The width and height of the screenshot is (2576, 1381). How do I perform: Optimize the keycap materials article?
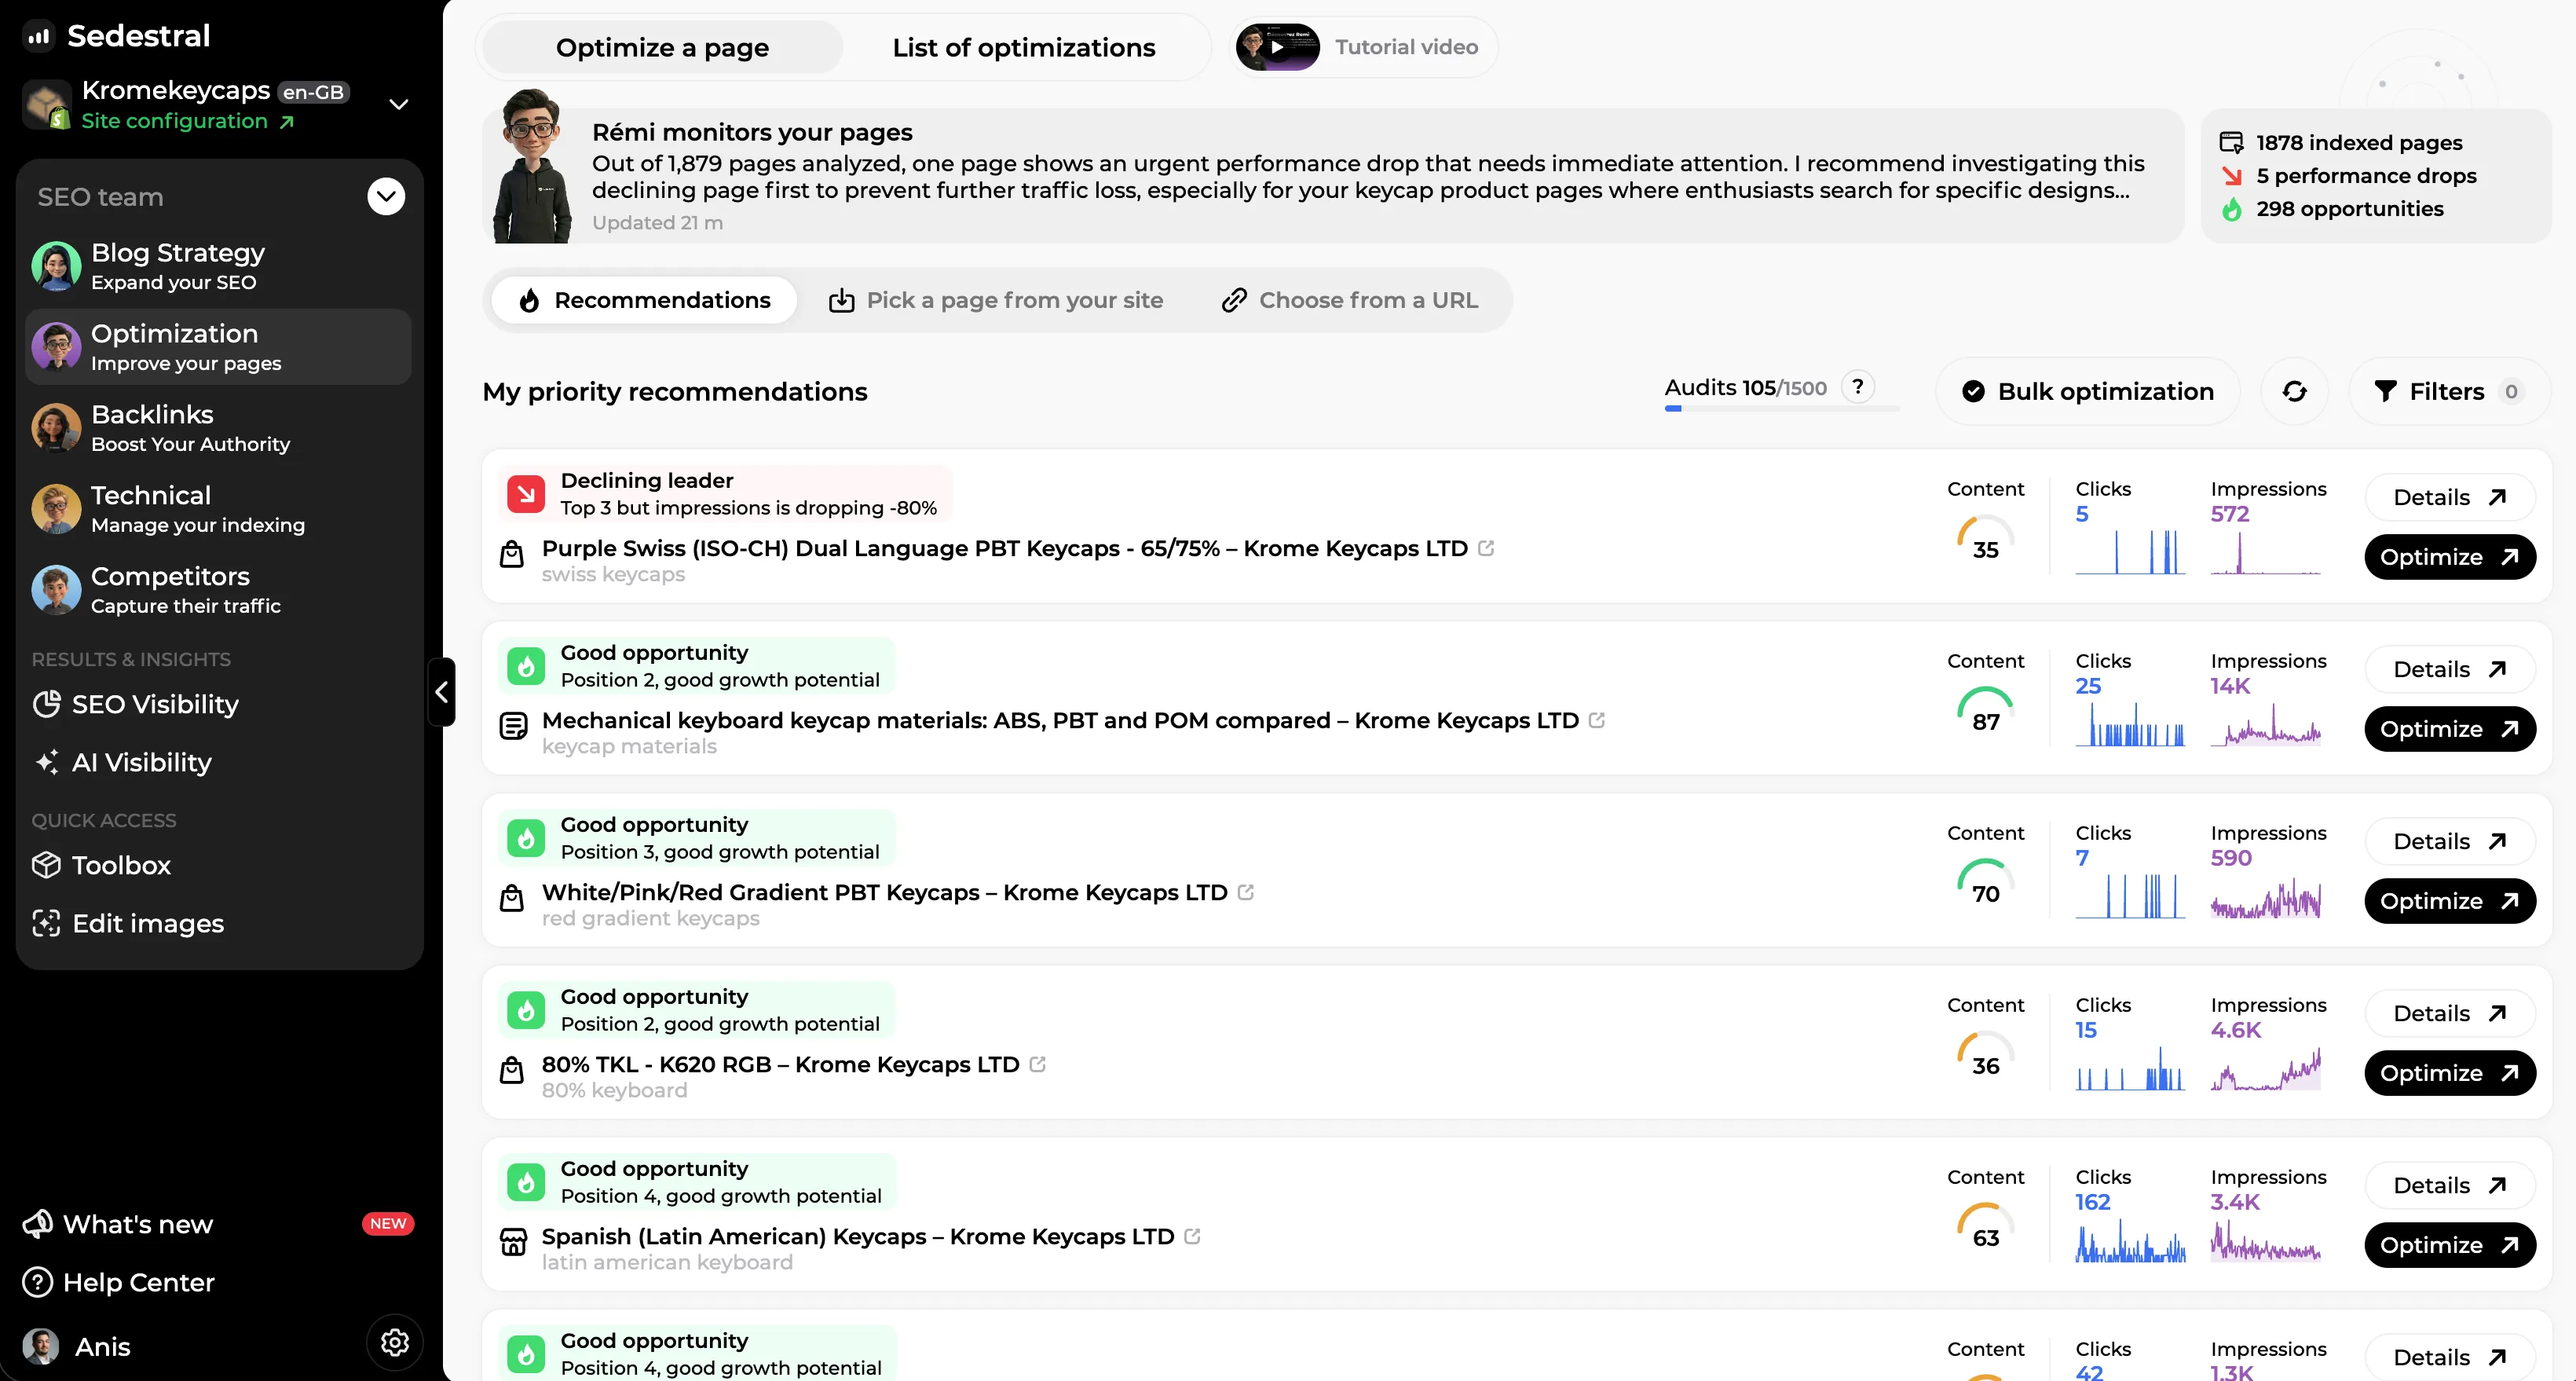[2450, 729]
